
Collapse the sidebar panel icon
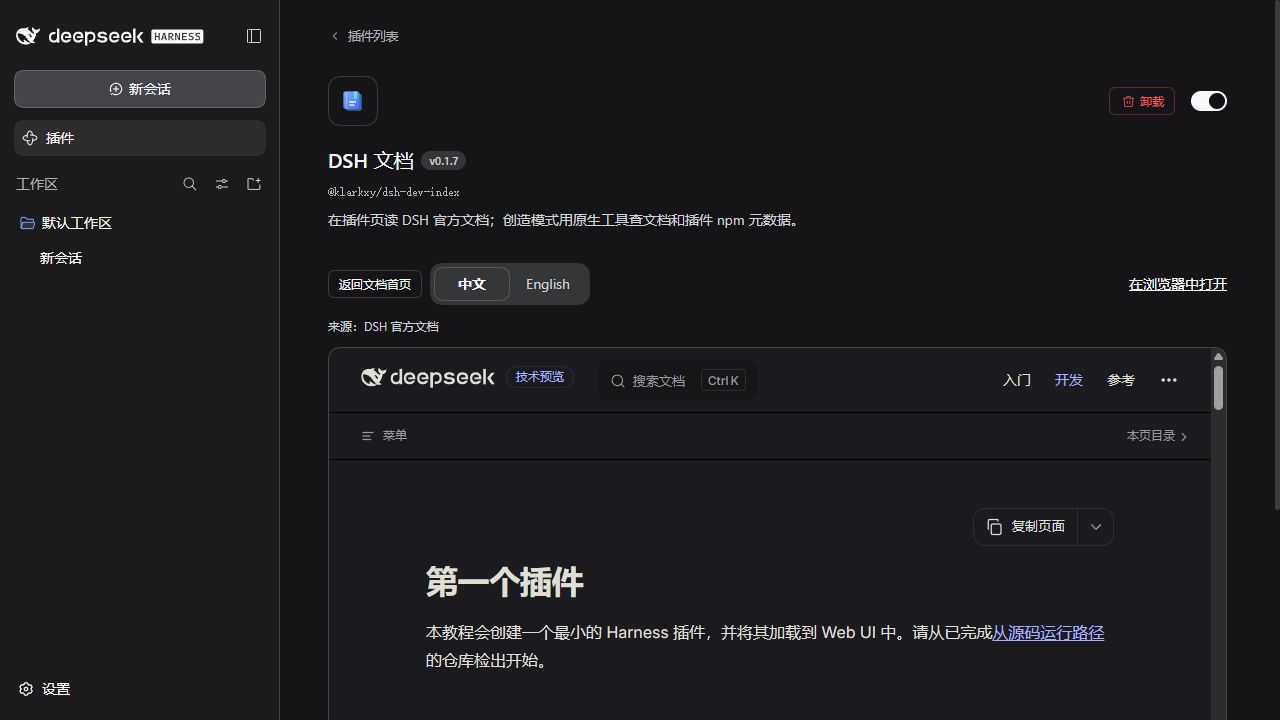[254, 36]
